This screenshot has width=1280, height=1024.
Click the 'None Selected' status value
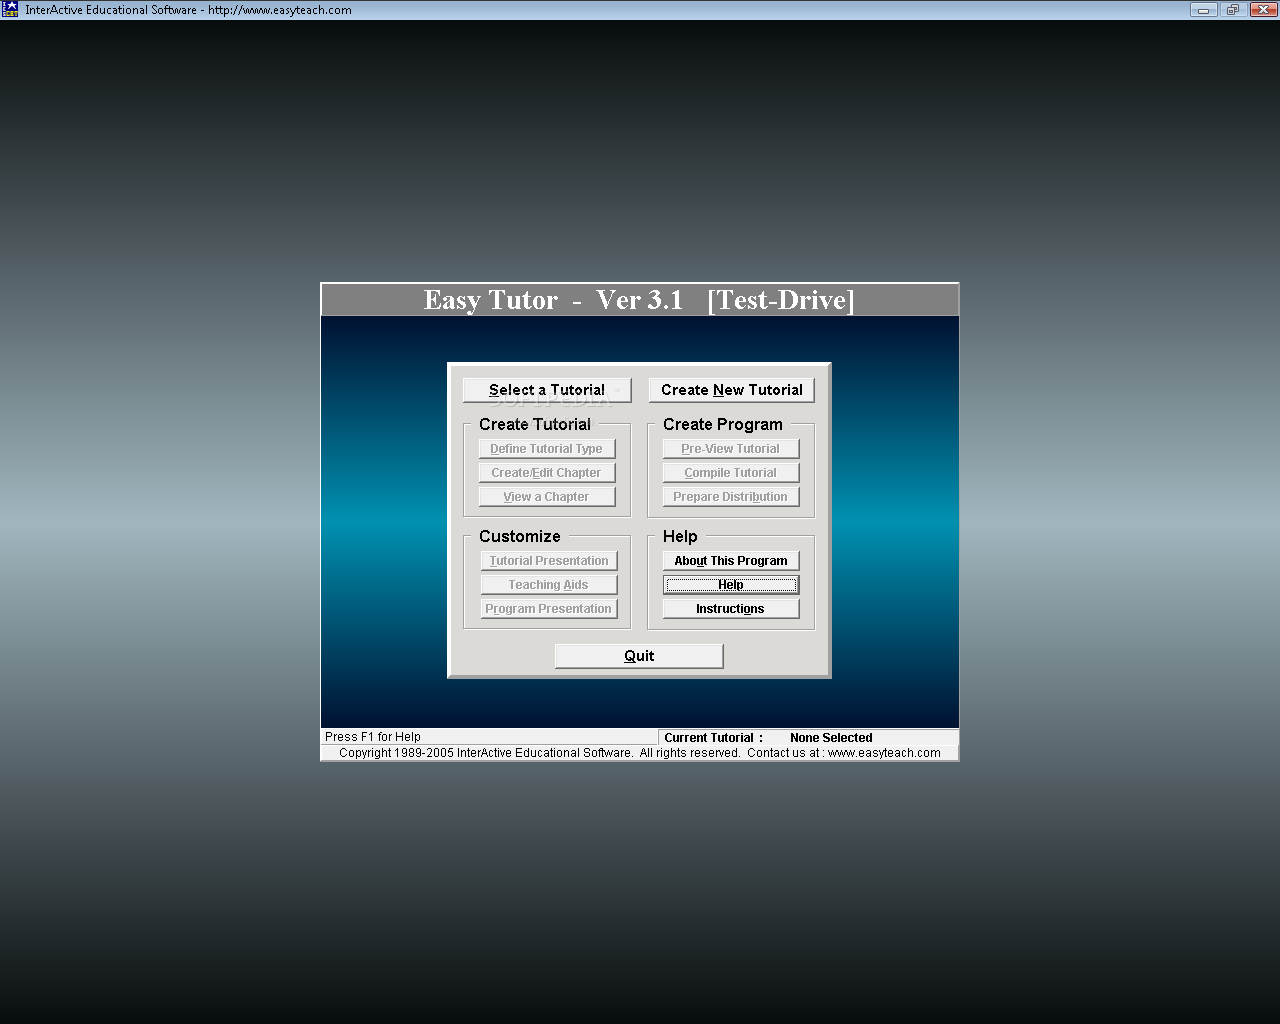(831, 738)
